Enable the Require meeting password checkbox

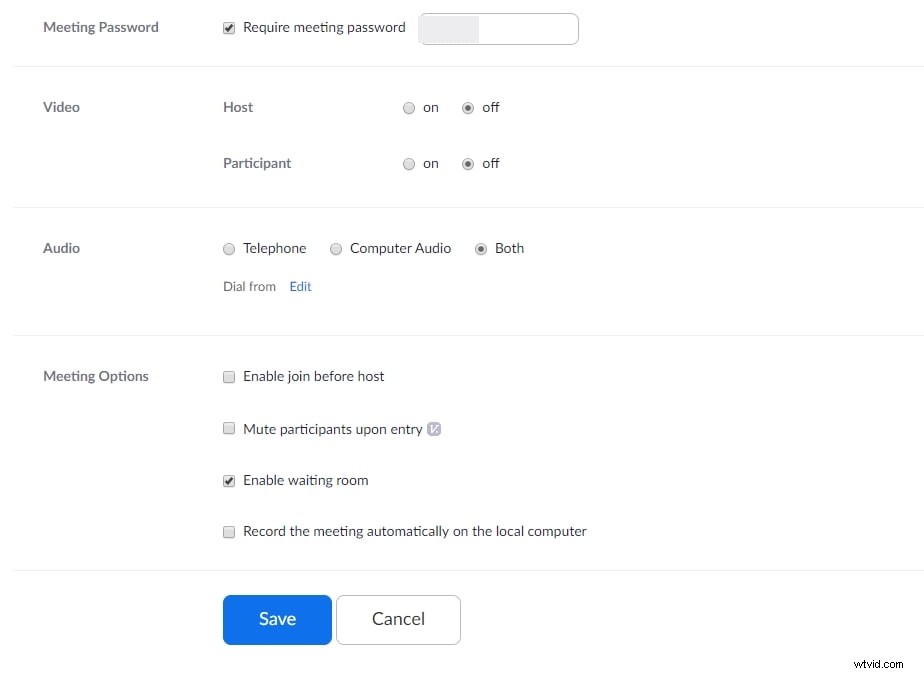point(229,28)
